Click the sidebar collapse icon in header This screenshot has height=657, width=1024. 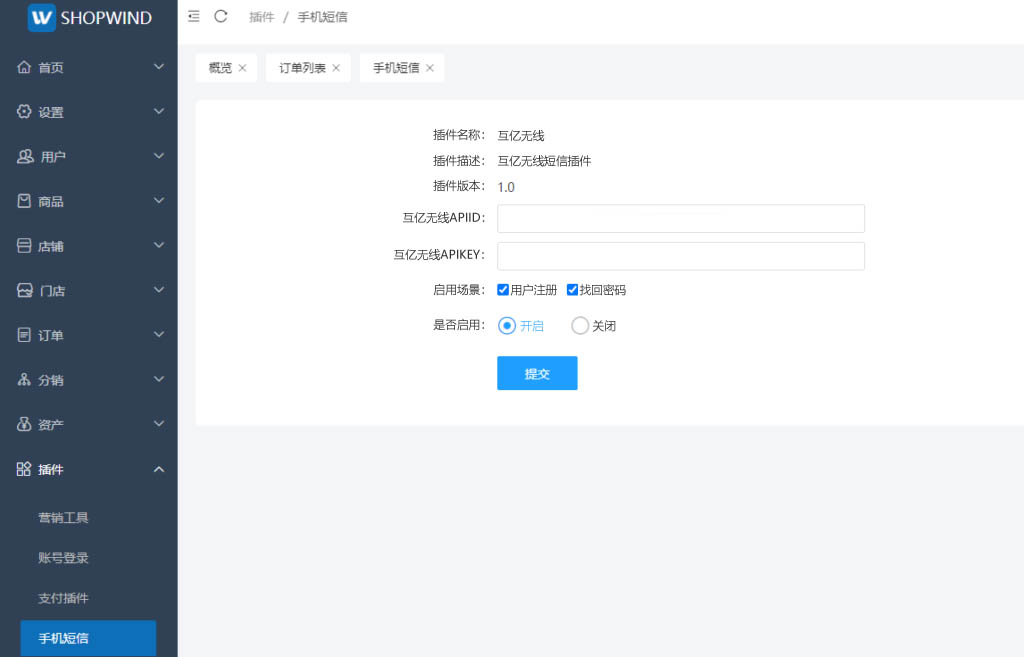194,16
